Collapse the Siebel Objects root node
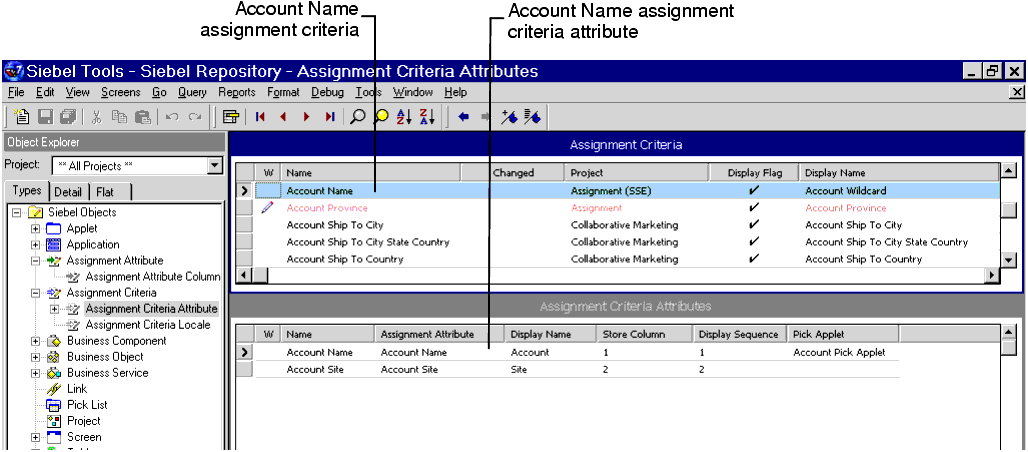 pyautogui.click(x=16, y=213)
